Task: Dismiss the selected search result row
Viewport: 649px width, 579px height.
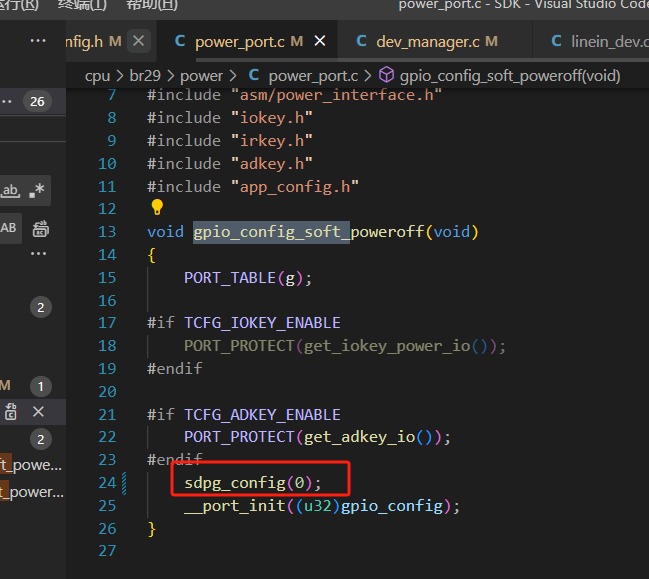Action: pyautogui.click(x=38, y=412)
